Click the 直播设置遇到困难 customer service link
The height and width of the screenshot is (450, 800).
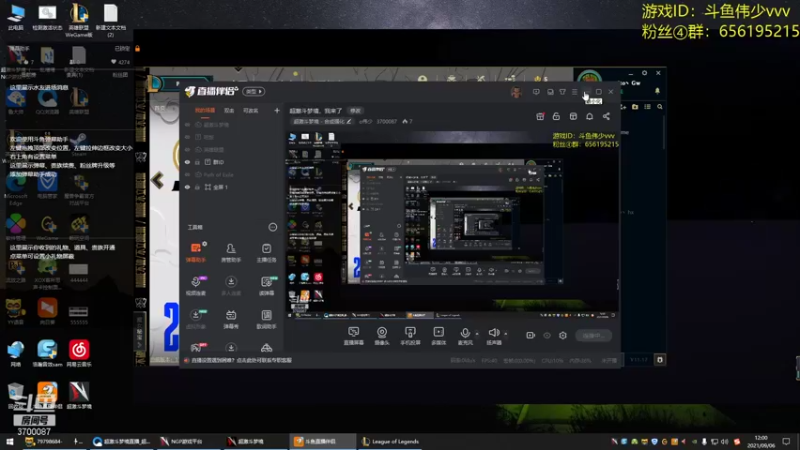click(241, 360)
